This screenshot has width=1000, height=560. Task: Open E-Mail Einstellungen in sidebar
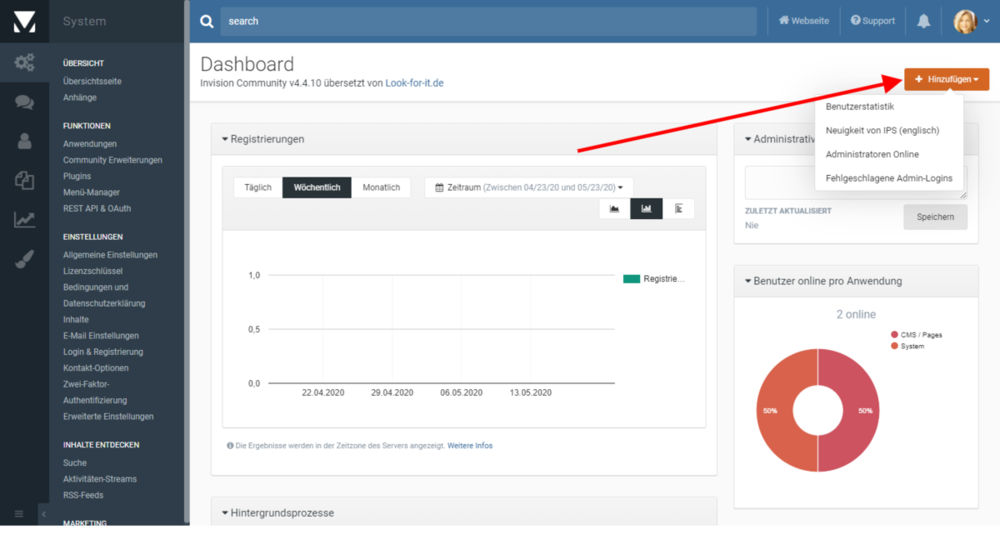[x=101, y=335]
